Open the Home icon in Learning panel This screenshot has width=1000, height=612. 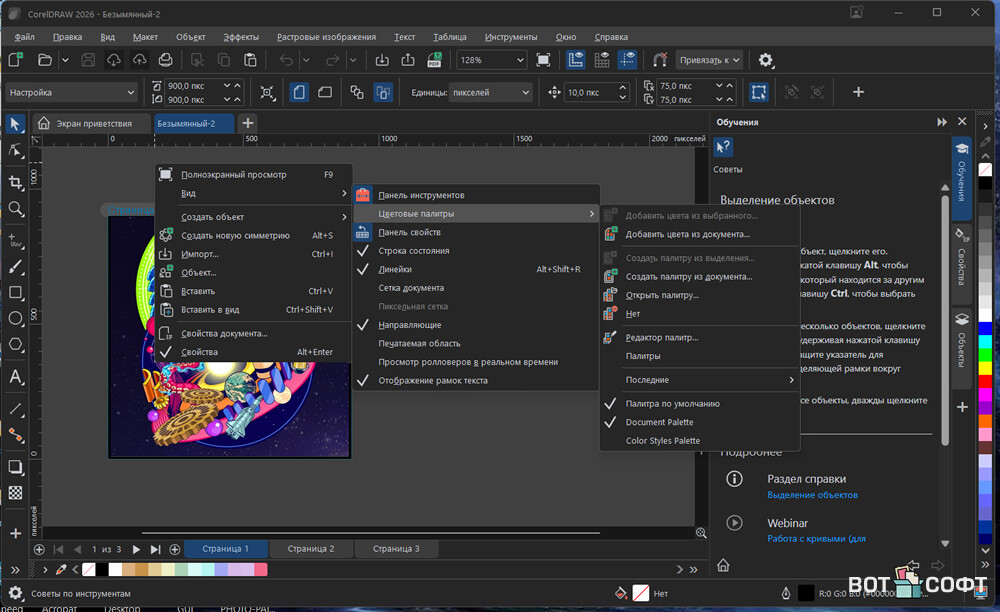(x=723, y=566)
